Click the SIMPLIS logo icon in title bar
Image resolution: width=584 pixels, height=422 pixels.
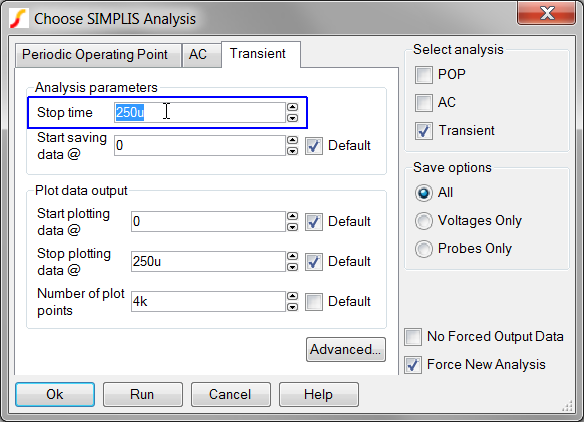click(19, 18)
